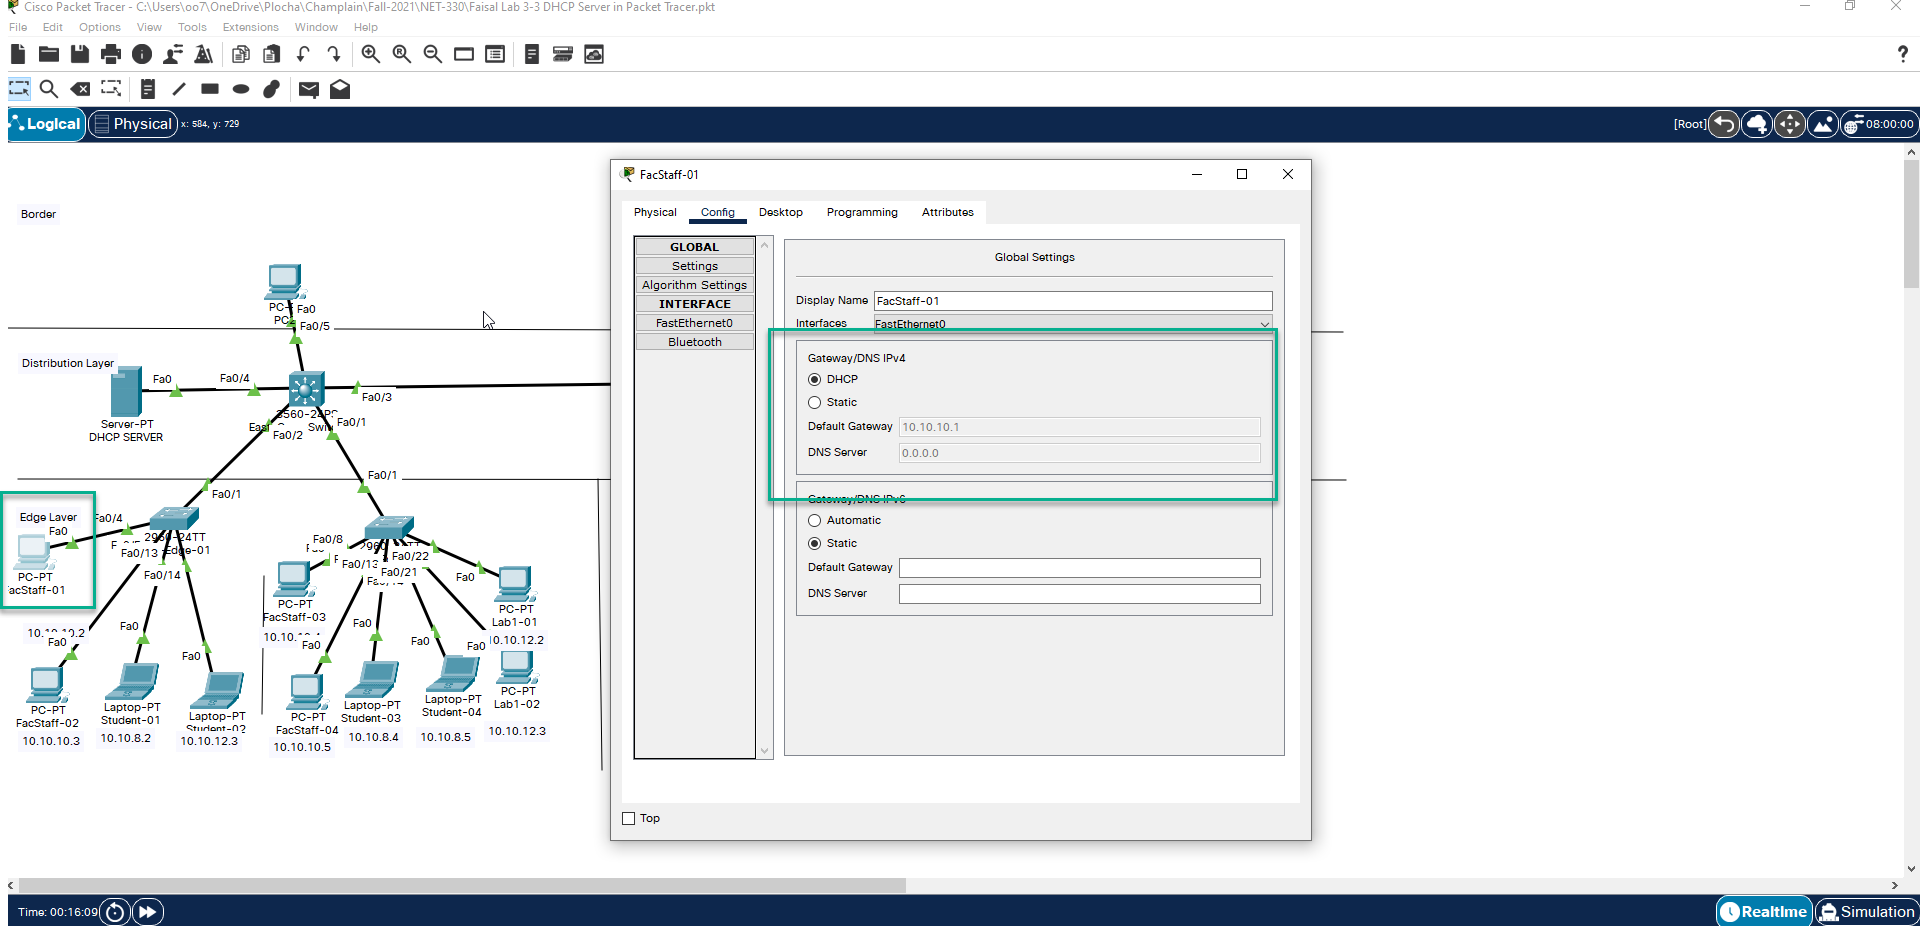Screen dimensions: 1920x926
Task: Open Network Information circle icon
Action: [142, 54]
